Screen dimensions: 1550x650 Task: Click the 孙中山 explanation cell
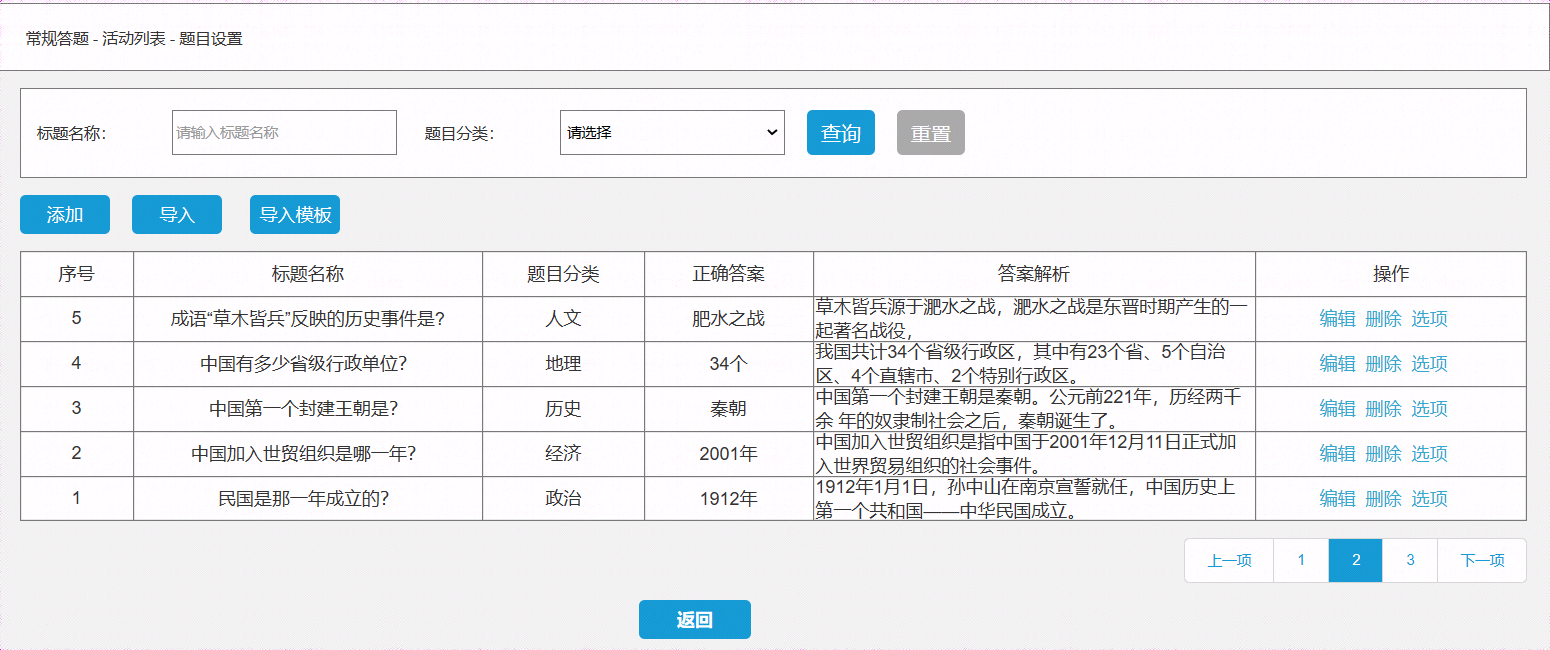[x=1034, y=499]
